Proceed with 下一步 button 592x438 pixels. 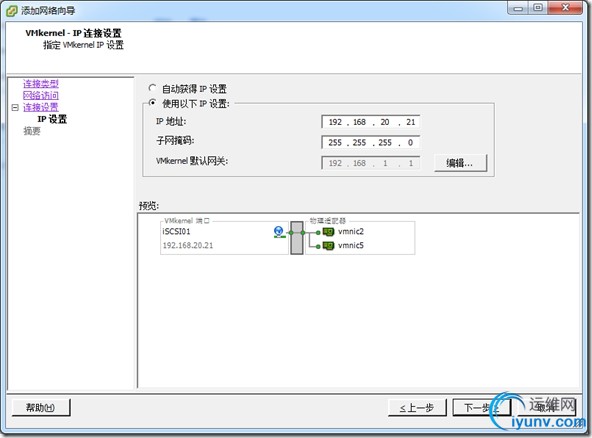pyautogui.click(x=482, y=408)
